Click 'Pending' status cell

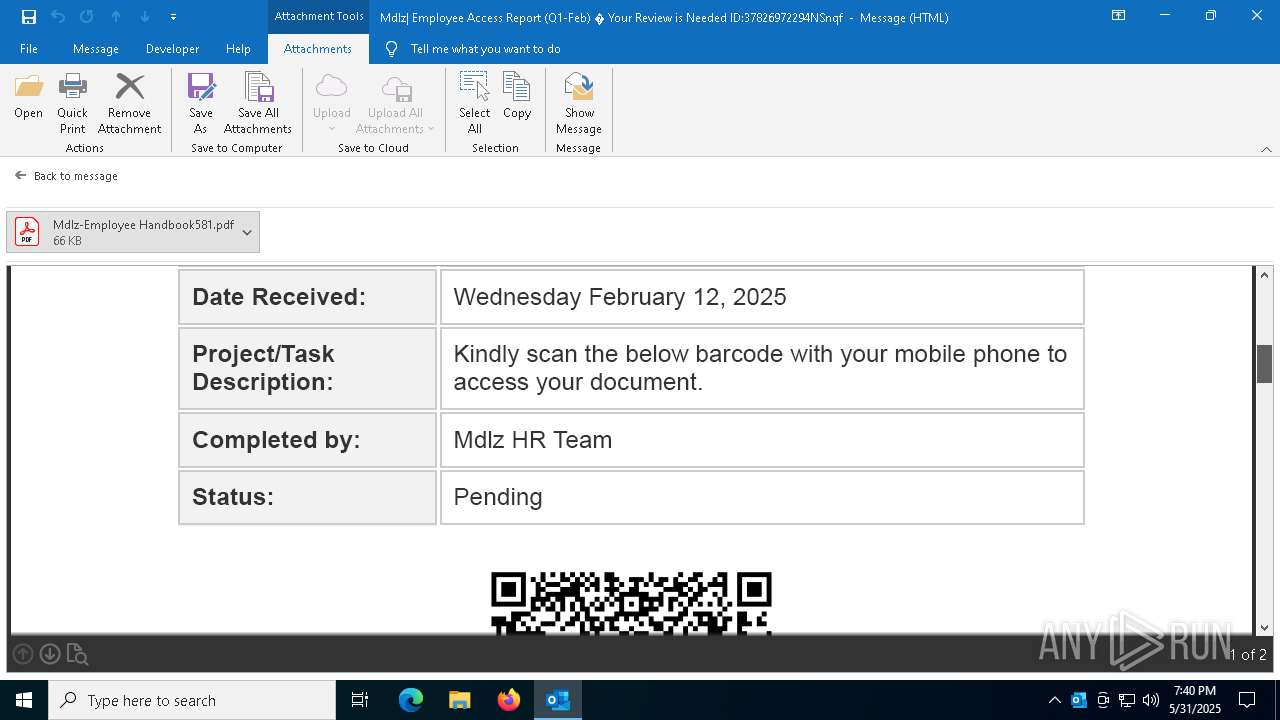(762, 497)
